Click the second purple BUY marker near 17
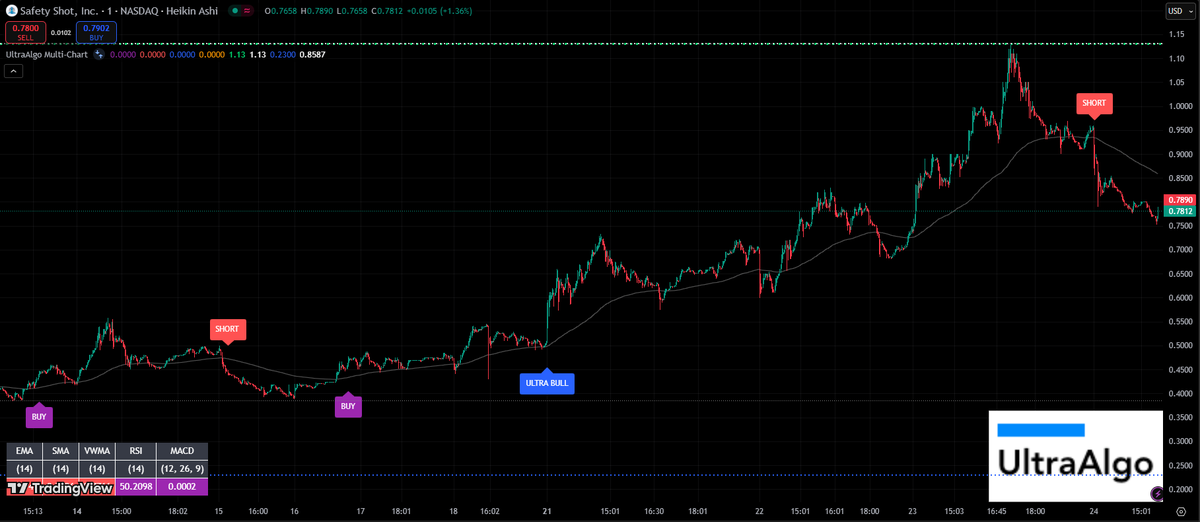1200x522 pixels. point(347,405)
